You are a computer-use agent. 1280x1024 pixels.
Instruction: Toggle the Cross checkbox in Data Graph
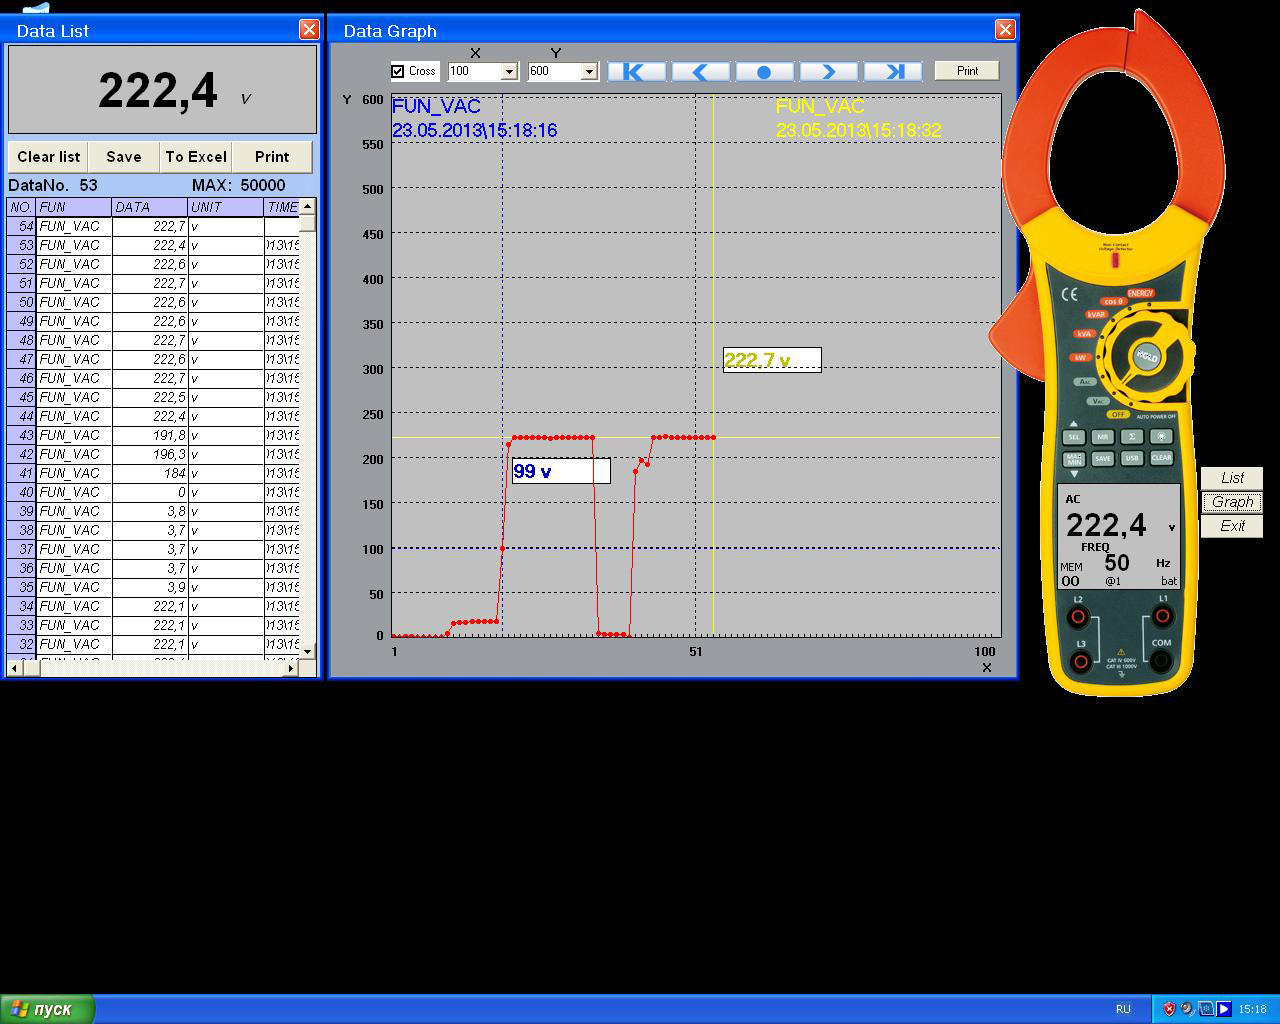(x=398, y=71)
